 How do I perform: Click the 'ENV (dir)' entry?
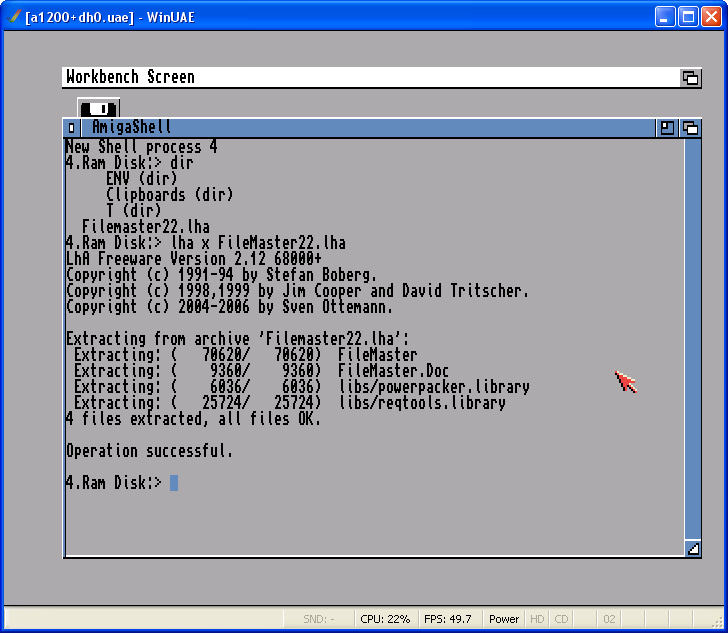[142, 179]
